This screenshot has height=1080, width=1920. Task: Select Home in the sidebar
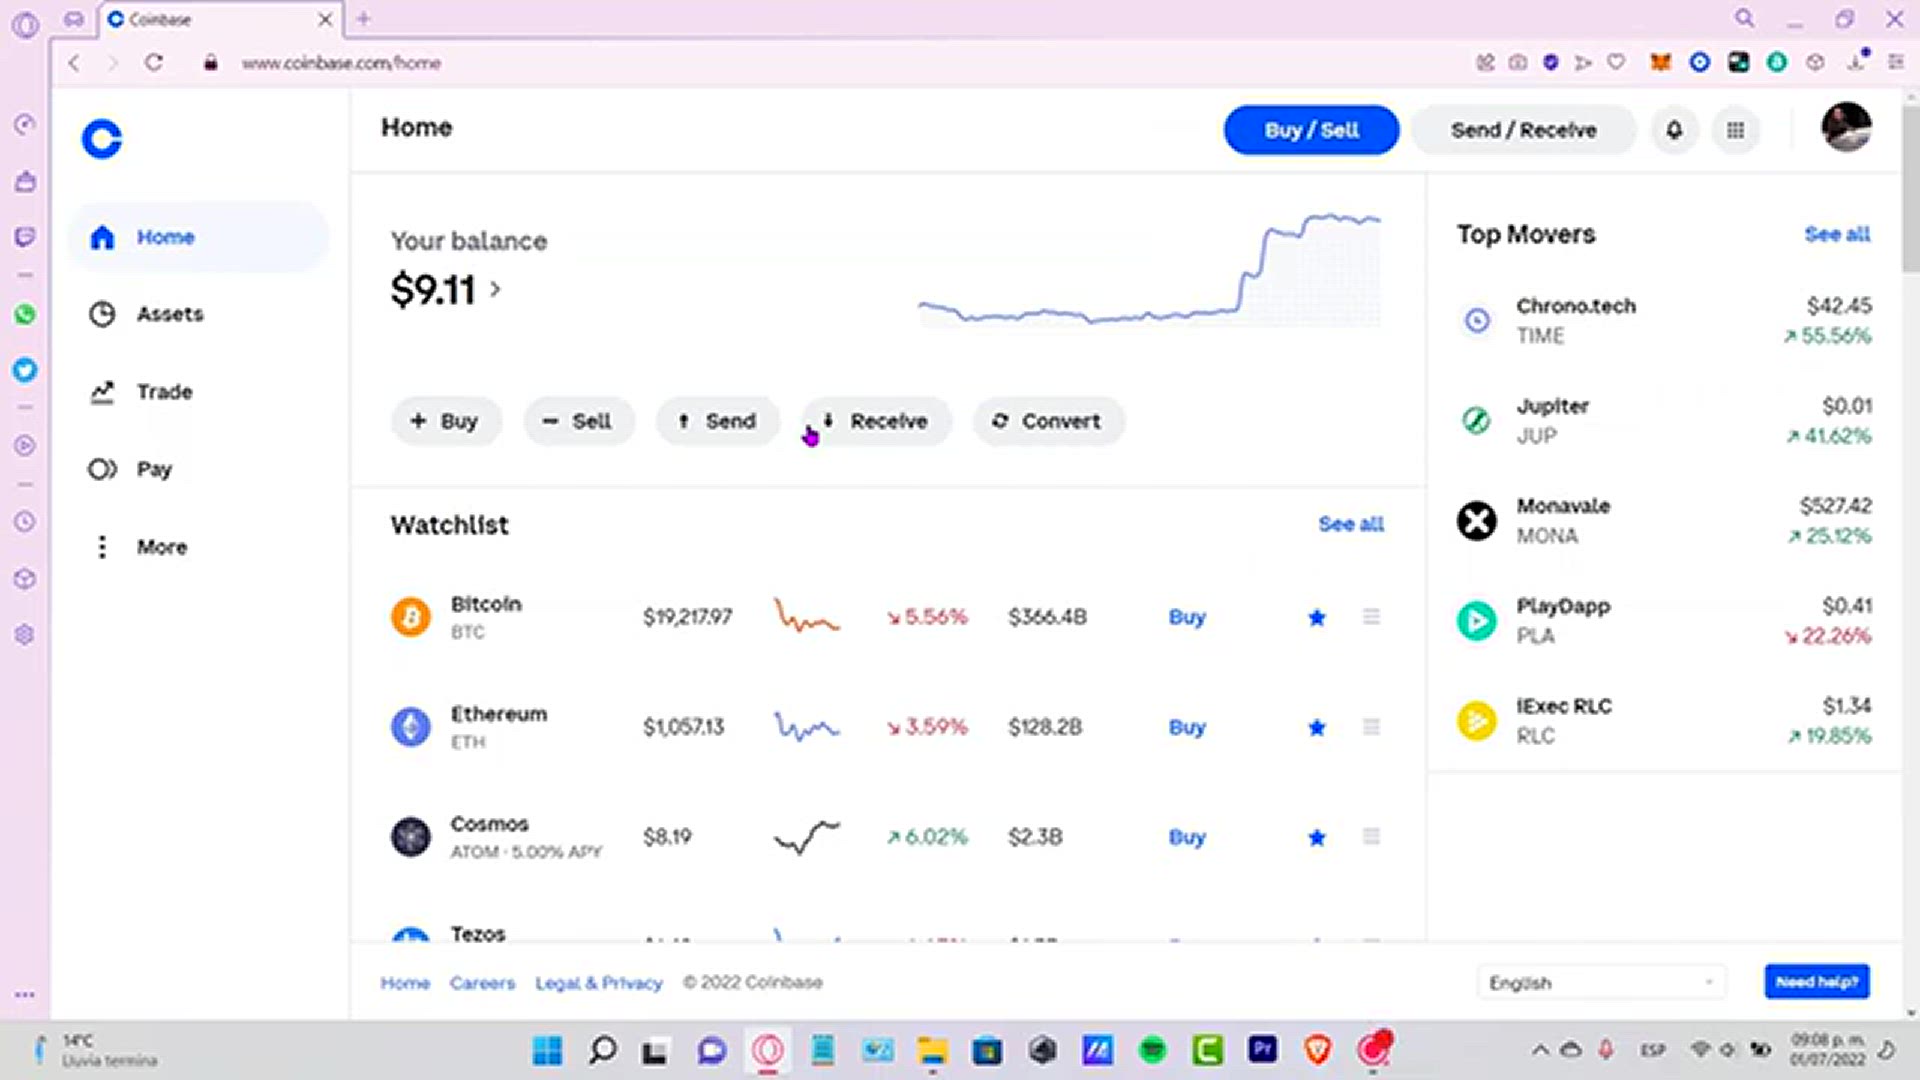(198, 237)
